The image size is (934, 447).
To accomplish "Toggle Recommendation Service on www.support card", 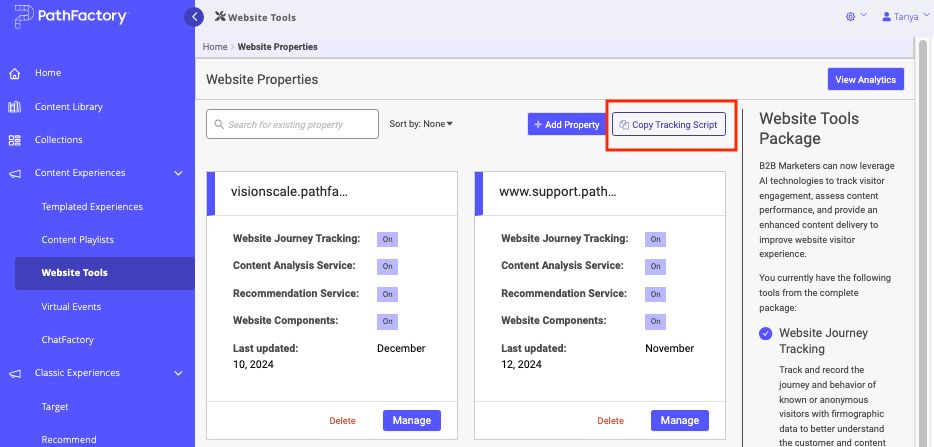I will 655,294.
